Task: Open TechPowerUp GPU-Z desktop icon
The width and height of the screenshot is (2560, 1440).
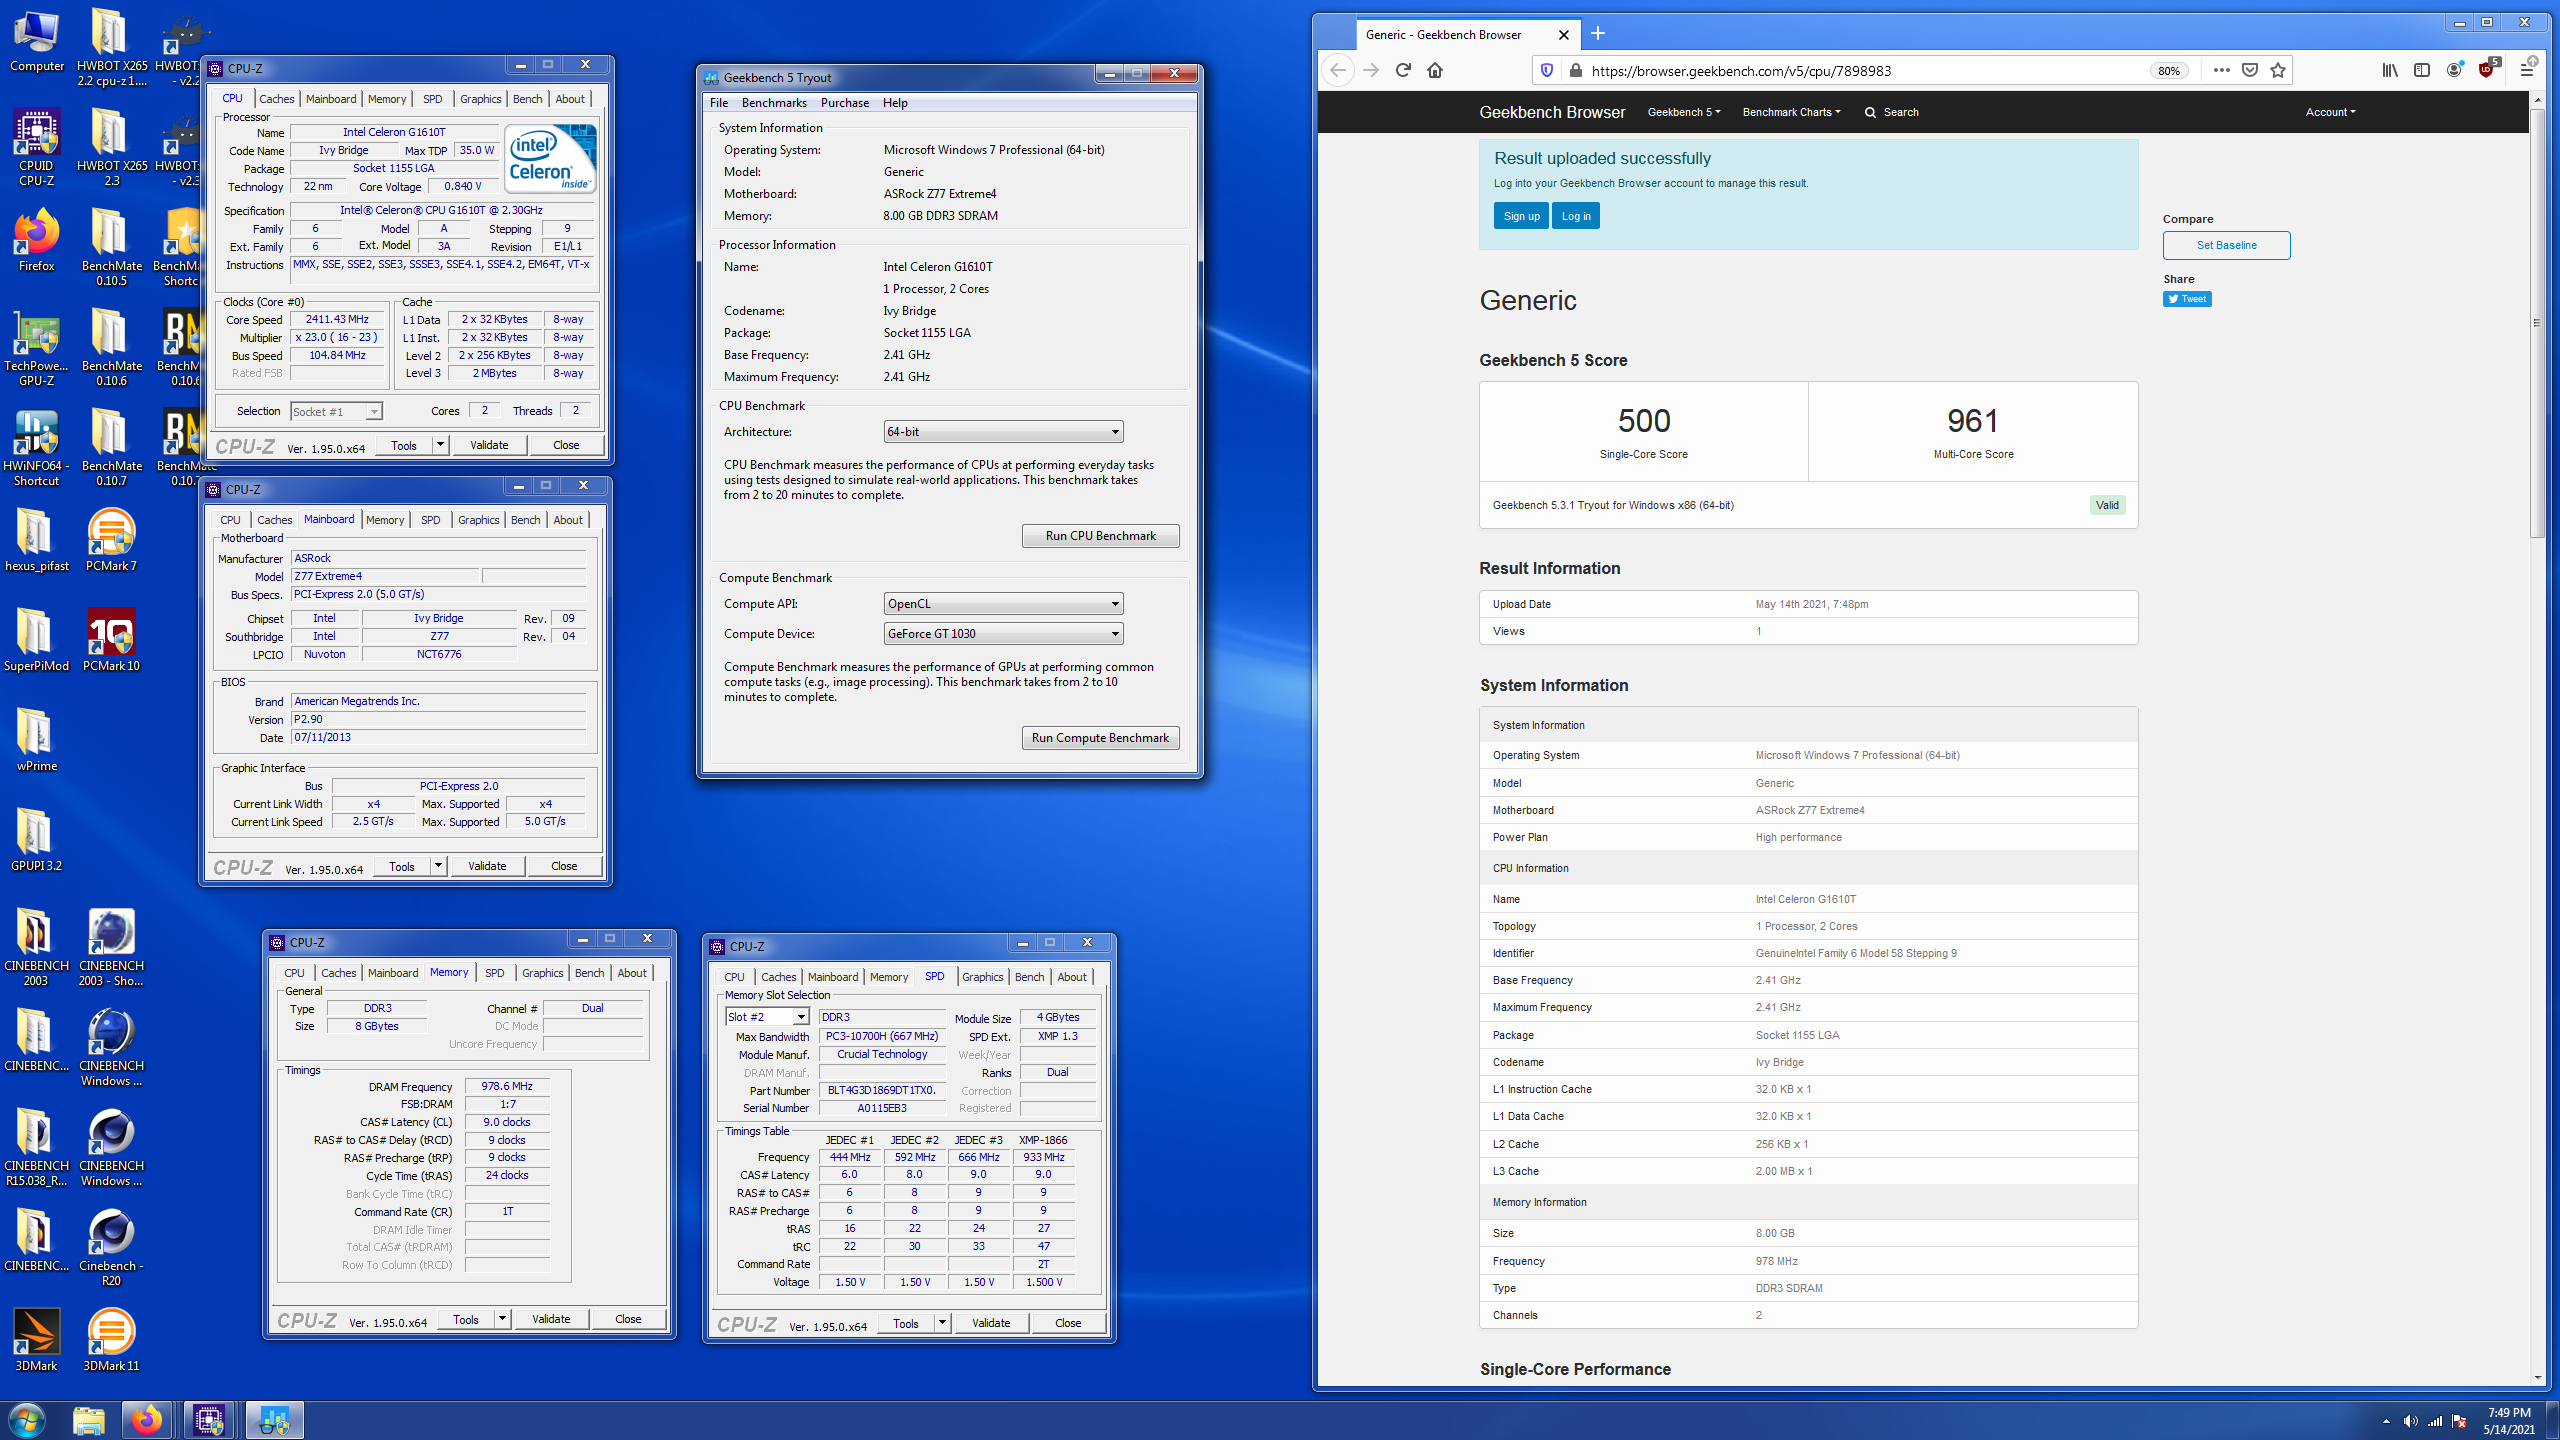Action: pos(36,348)
